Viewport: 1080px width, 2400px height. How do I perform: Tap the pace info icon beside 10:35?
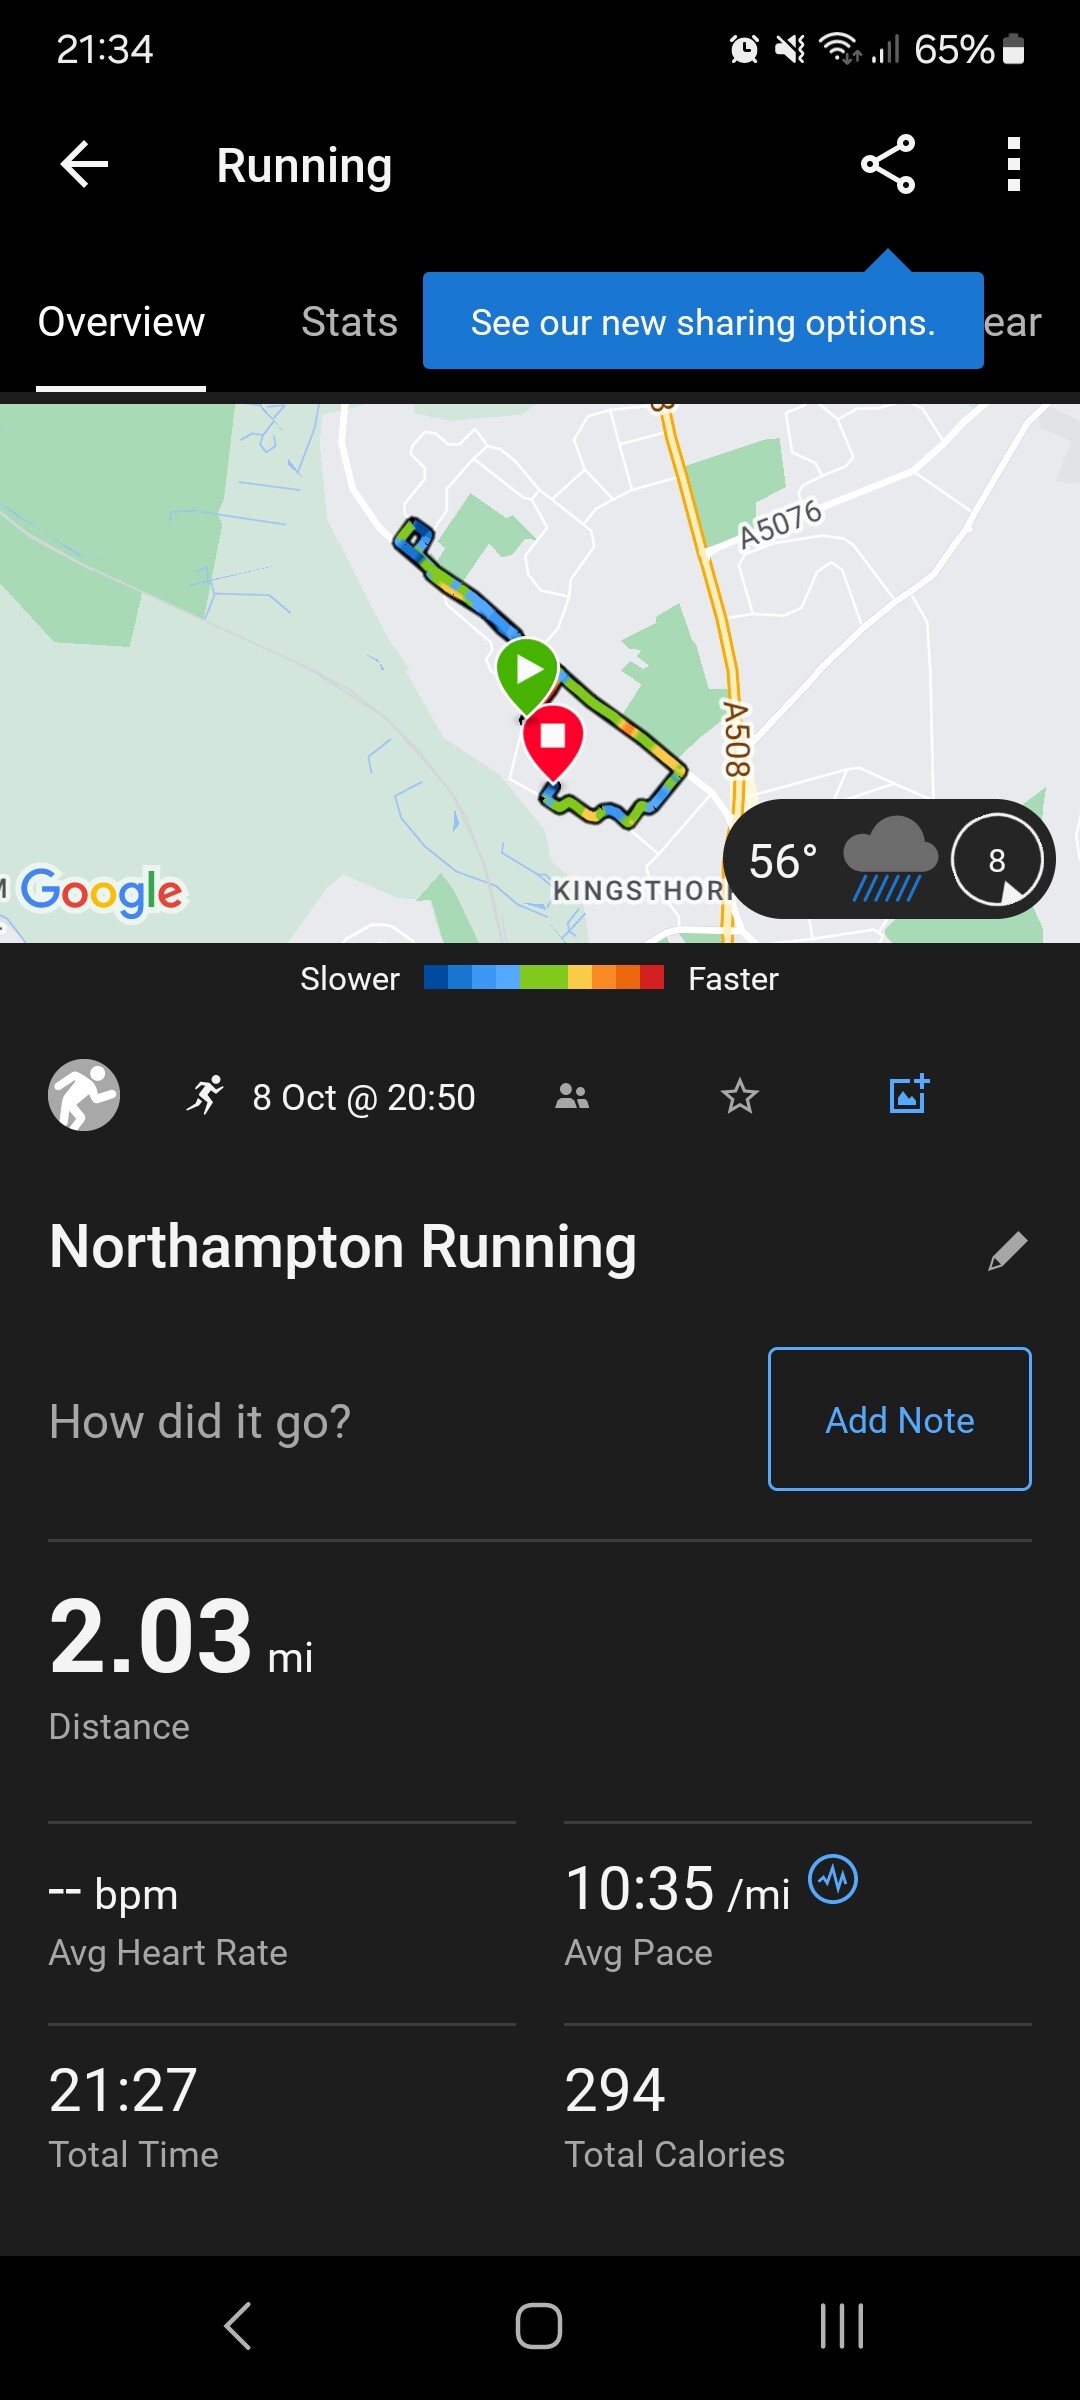(833, 1880)
